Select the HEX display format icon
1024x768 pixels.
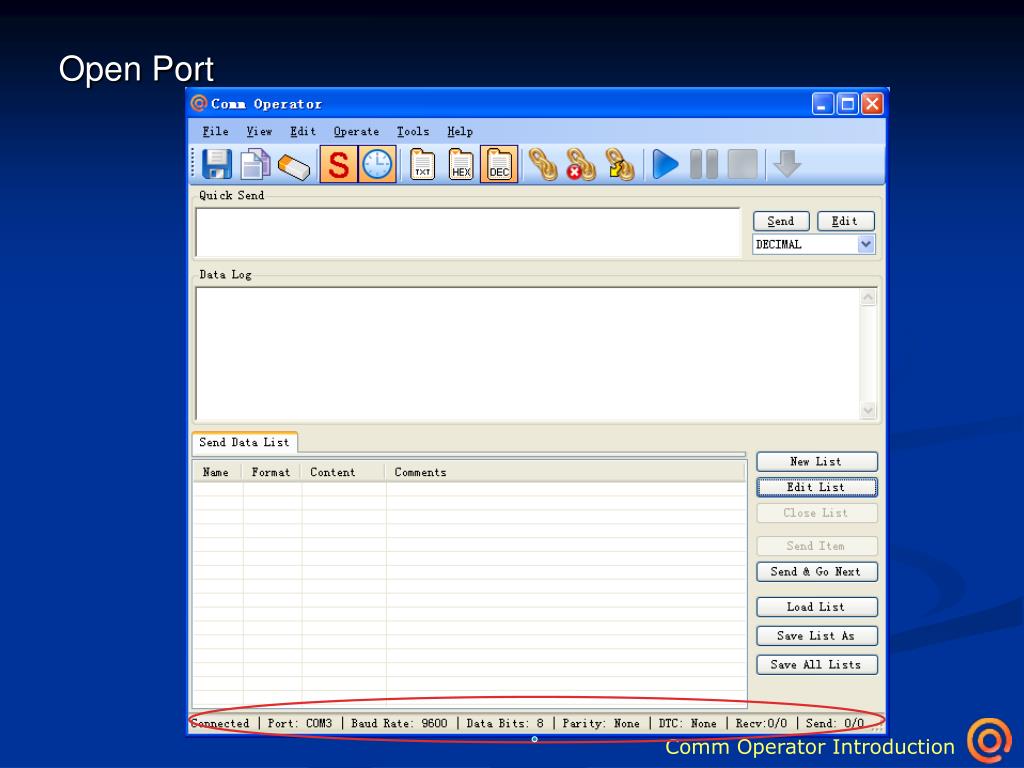[x=461, y=164]
